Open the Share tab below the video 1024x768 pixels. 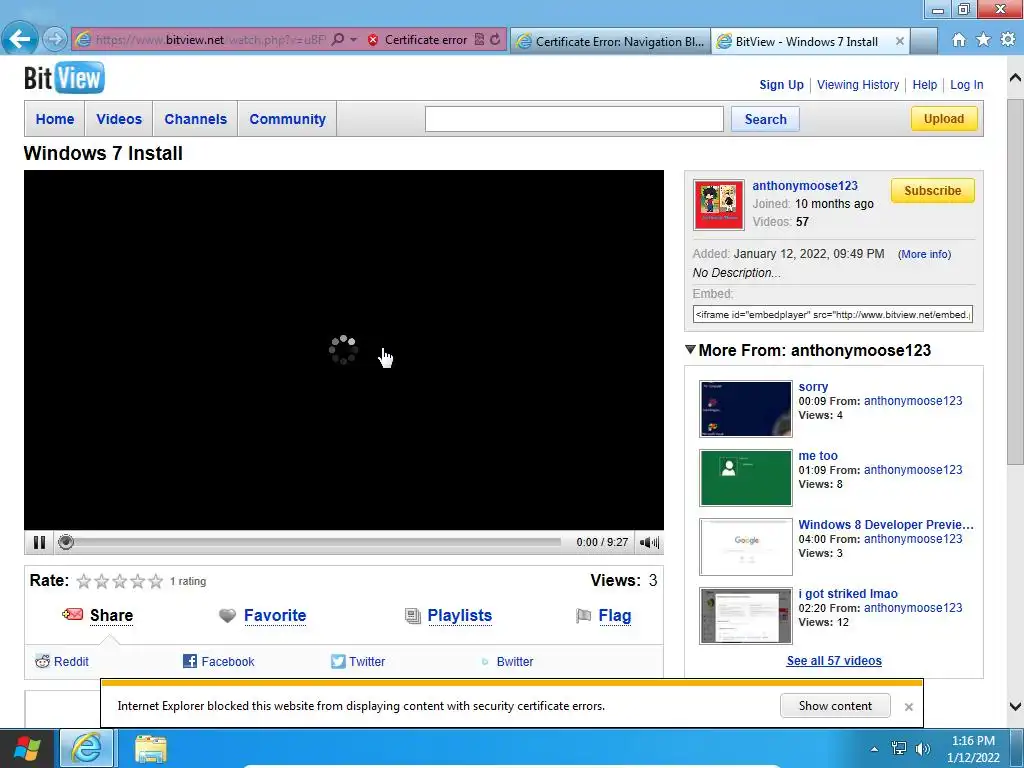(x=111, y=615)
